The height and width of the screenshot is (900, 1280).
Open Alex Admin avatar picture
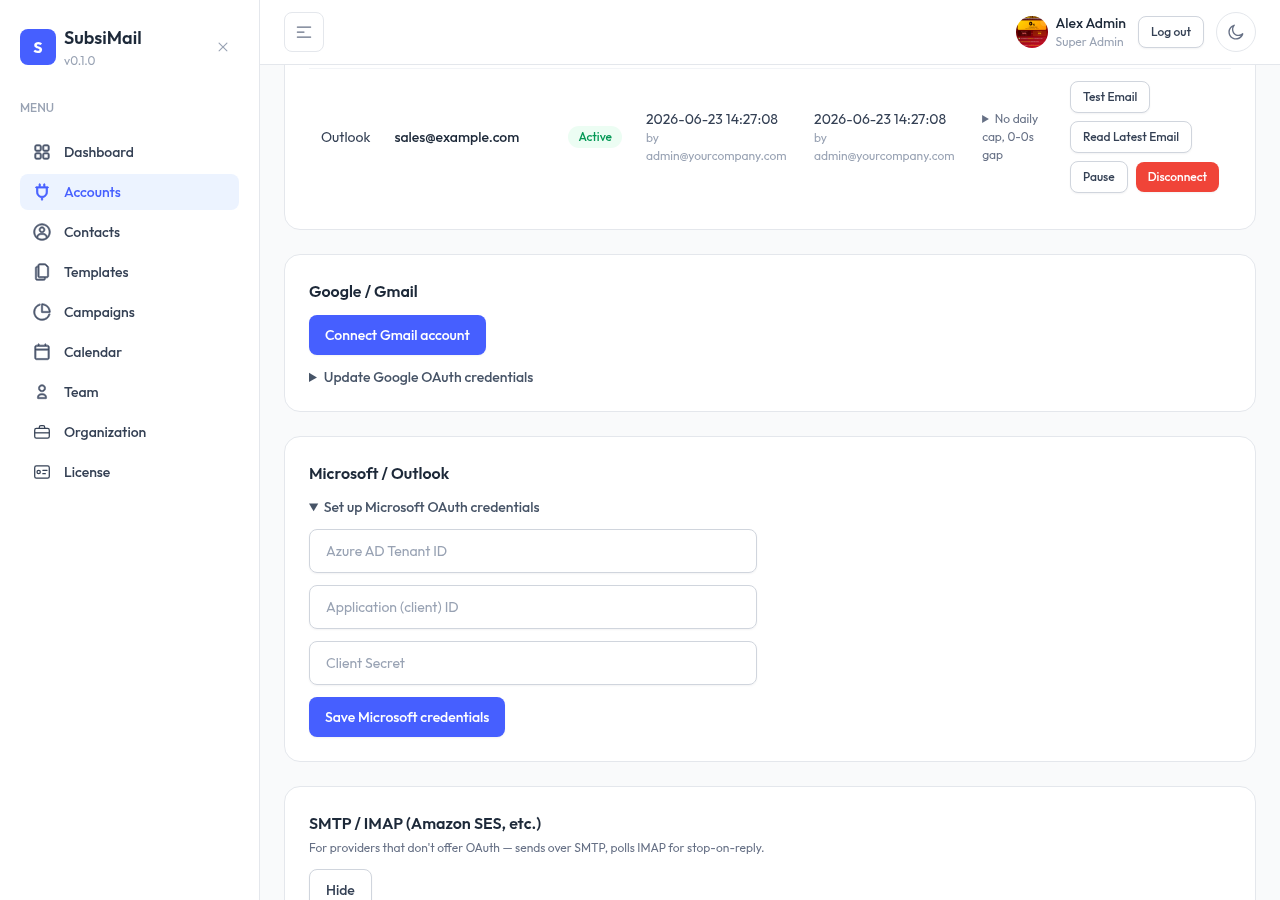pos(1032,32)
